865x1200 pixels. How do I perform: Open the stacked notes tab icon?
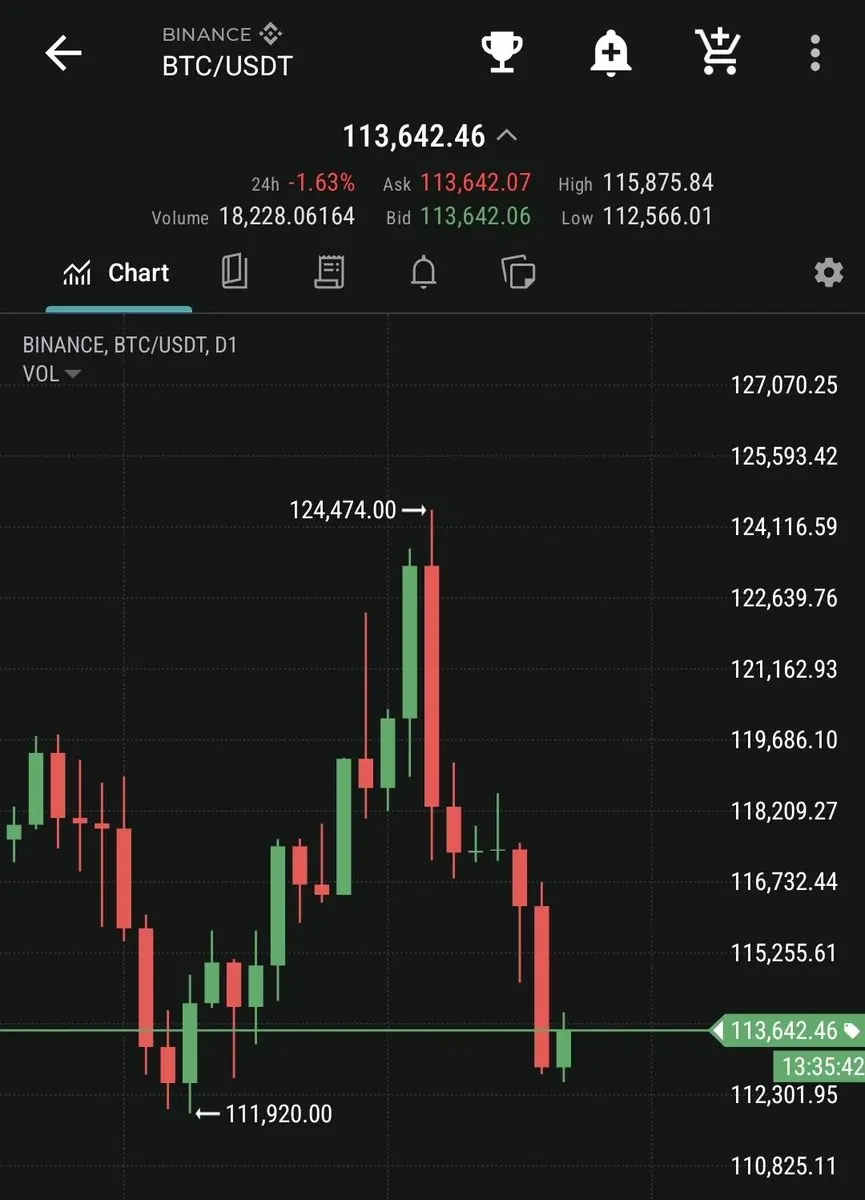coord(518,272)
